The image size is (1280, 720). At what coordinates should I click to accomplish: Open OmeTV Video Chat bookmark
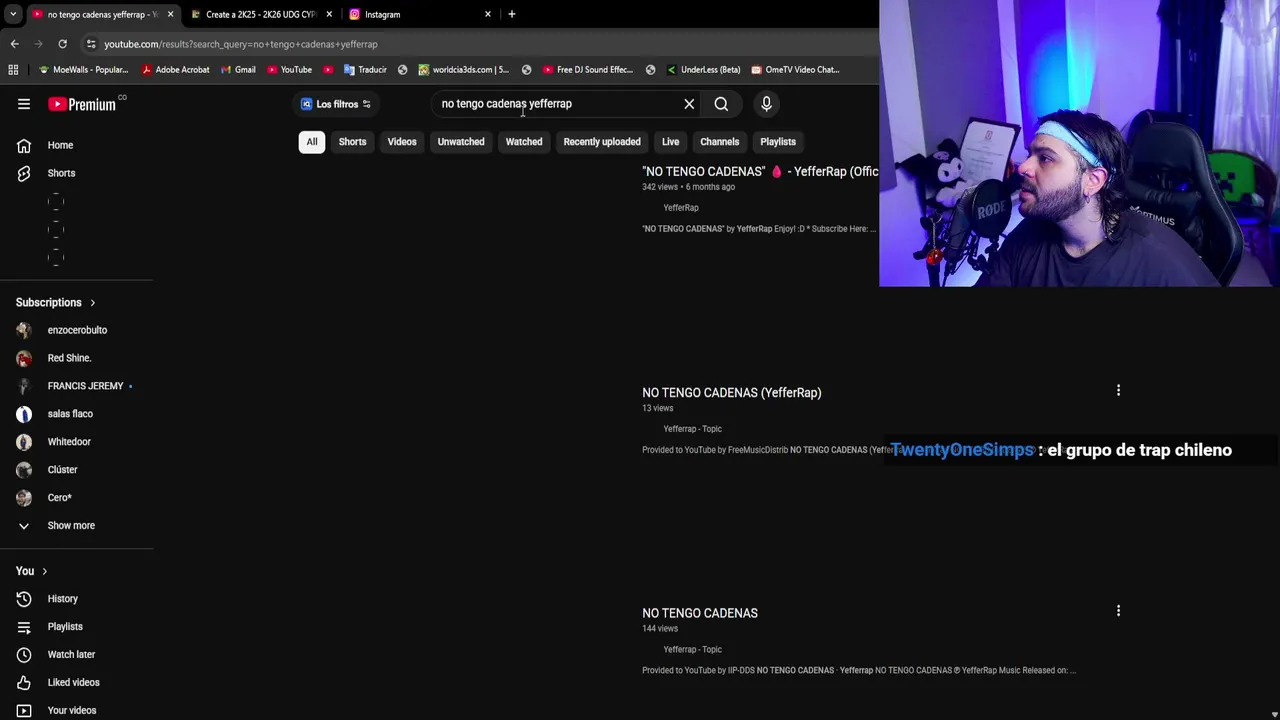(795, 70)
